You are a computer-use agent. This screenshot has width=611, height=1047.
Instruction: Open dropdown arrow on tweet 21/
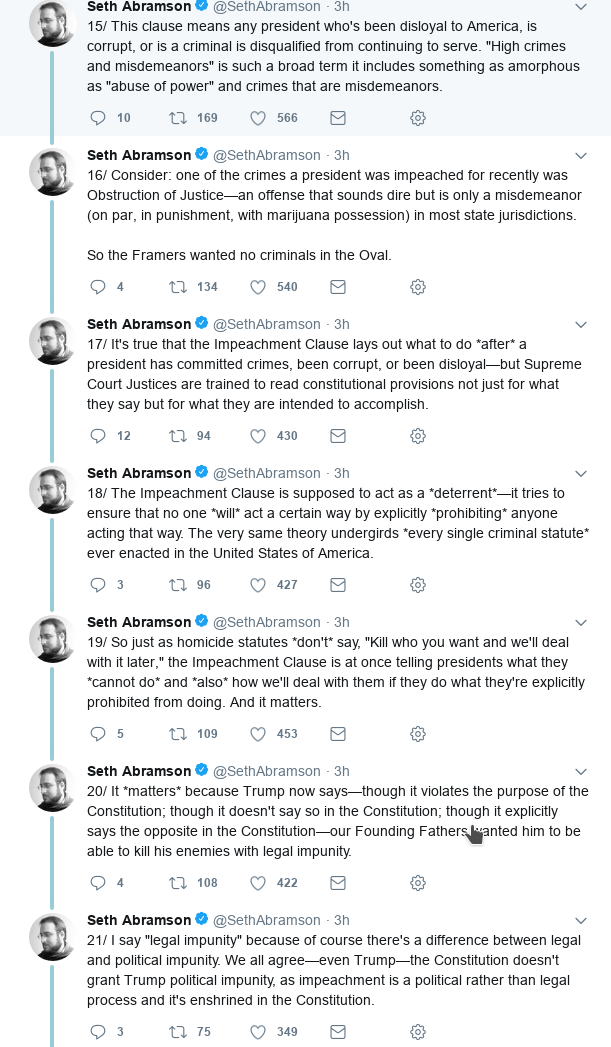[581, 921]
